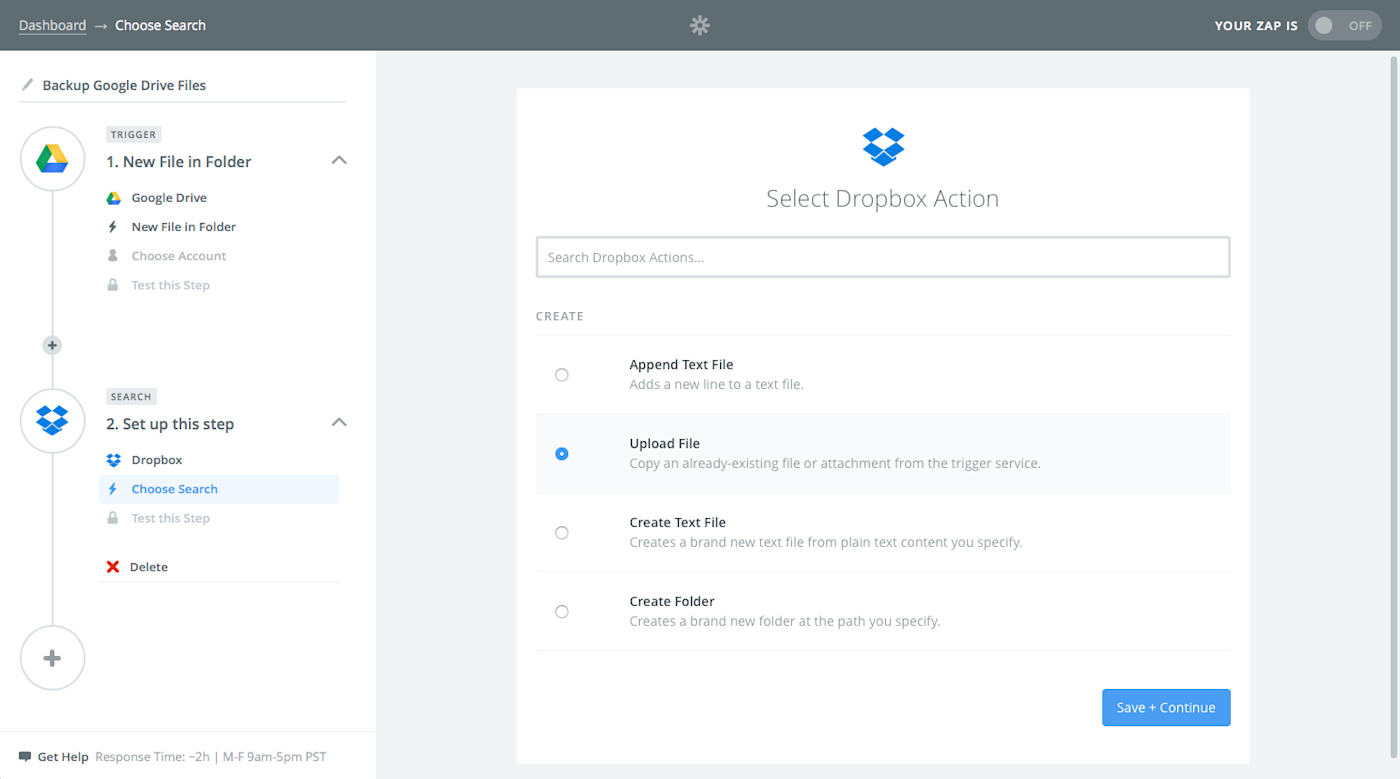Click 'Creates a brand new text file' description
1400x779 pixels.
pyautogui.click(x=826, y=543)
